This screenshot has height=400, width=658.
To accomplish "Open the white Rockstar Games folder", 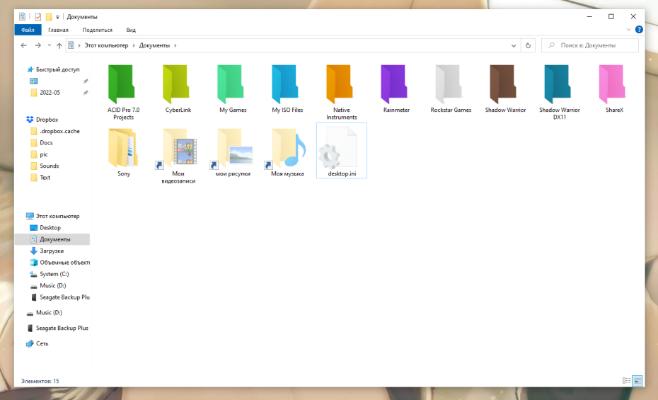I will tap(451, 89).
